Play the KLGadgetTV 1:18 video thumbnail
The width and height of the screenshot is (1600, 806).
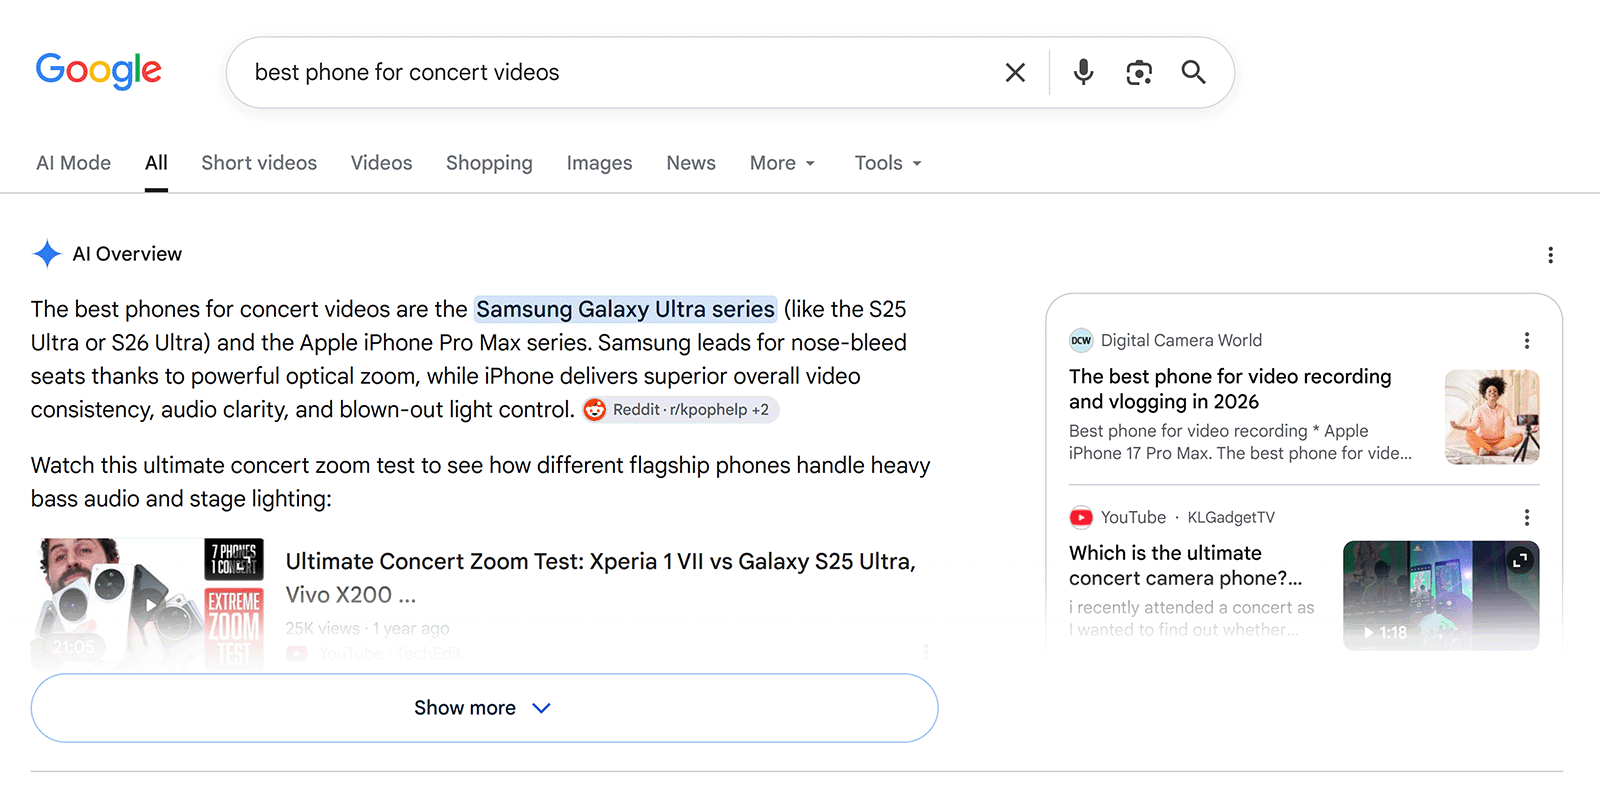click(x=1441, y=595)
